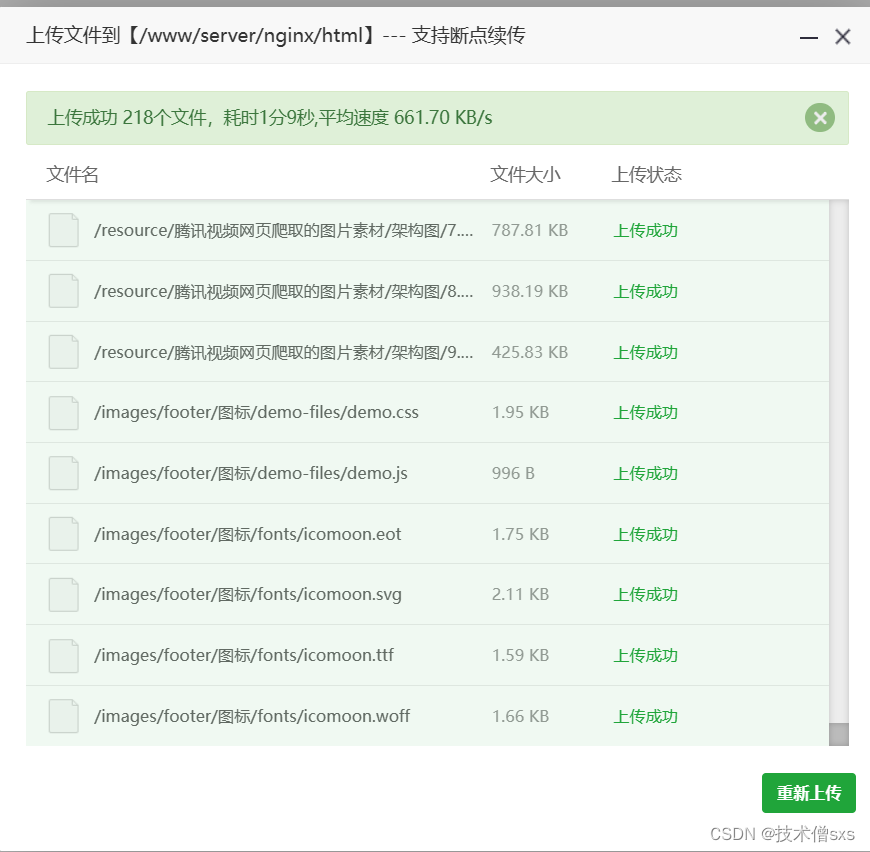Select file name /images/footer/图标/fonts/icomoon.ttf
Screen dimensions: 870x852
244,656
